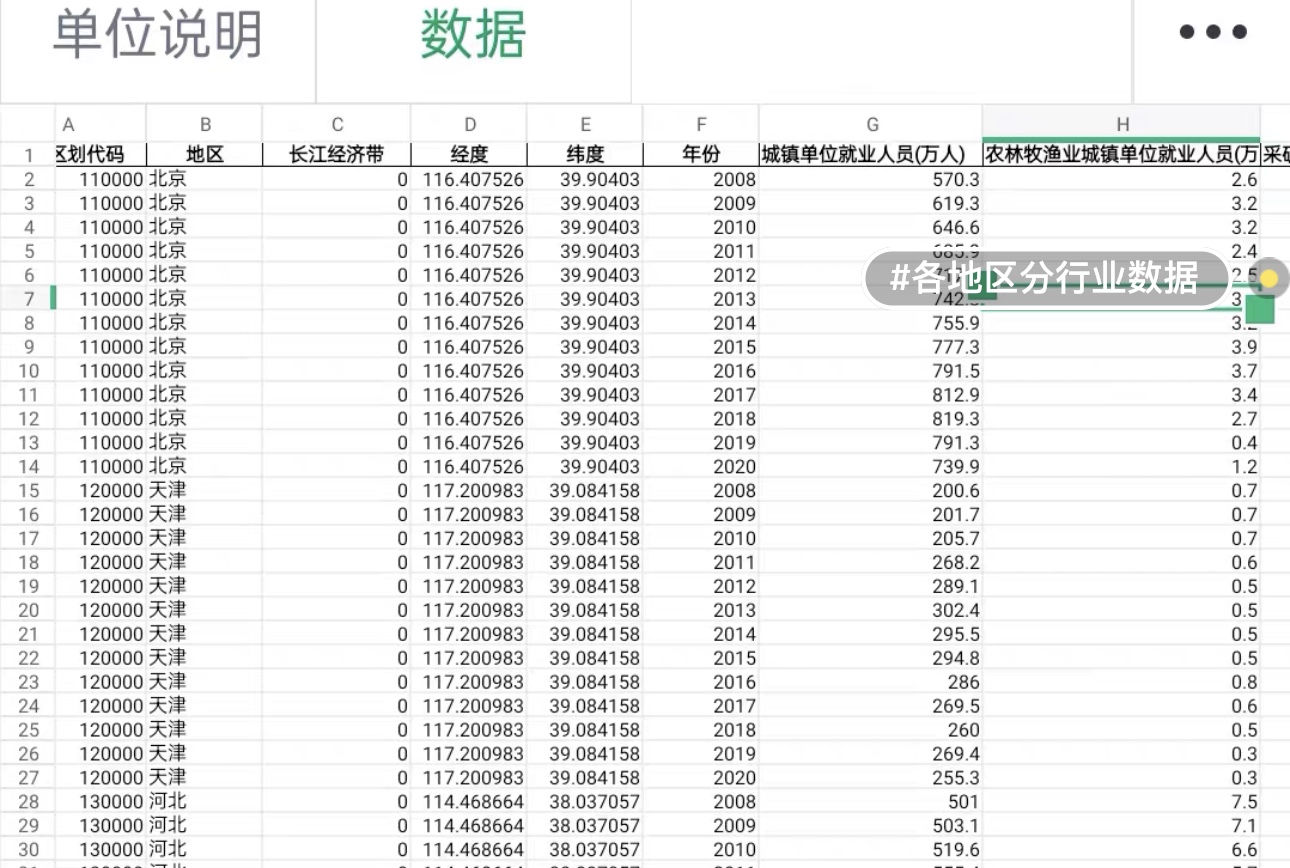The height and width of the screenshot is (868, 1290).
Task: Click 天津 cell in row 15
Action: 205,491
